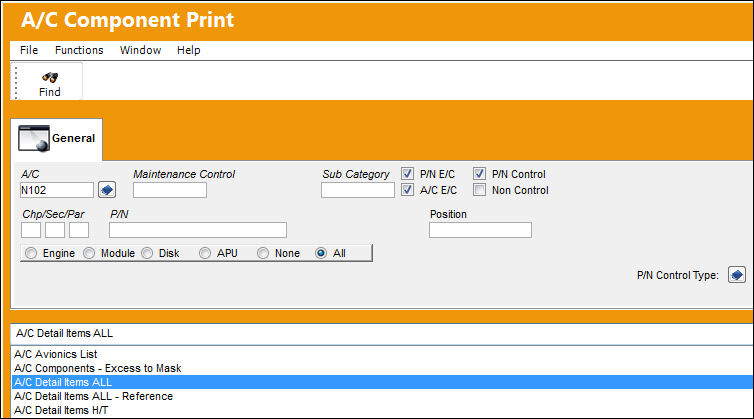
Task: Select 'A/C Detail Items ALL - Reference' row
Action: click(x=382, y=396)
